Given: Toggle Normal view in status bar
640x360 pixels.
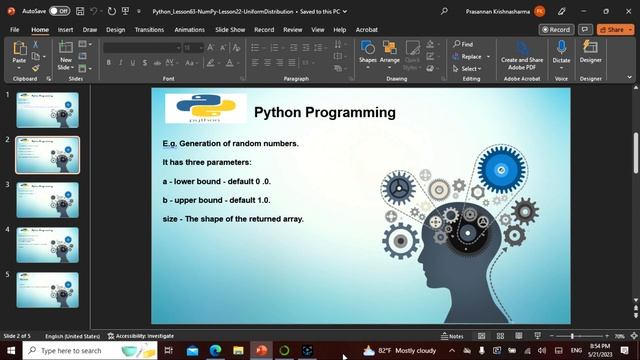Looking at the screenshot, I should 482,336.
